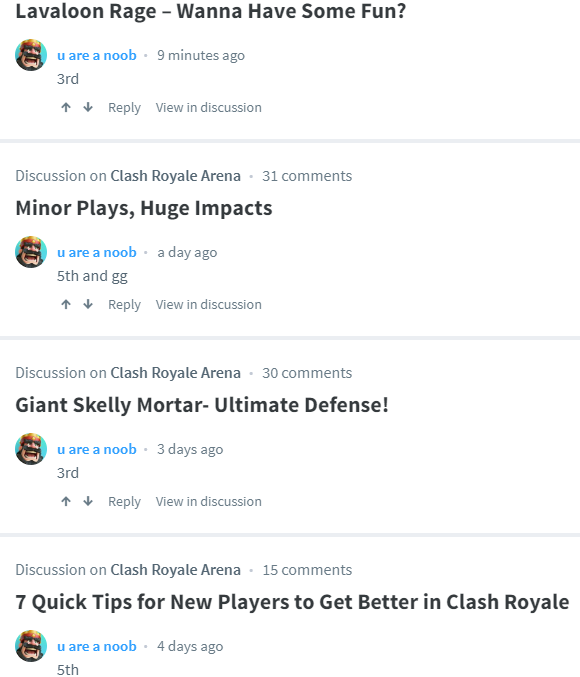Screen dimensions: 580x677
Task: Open avatar on the 7 Quick Tips comment
Action: click(x=31, y=646)
